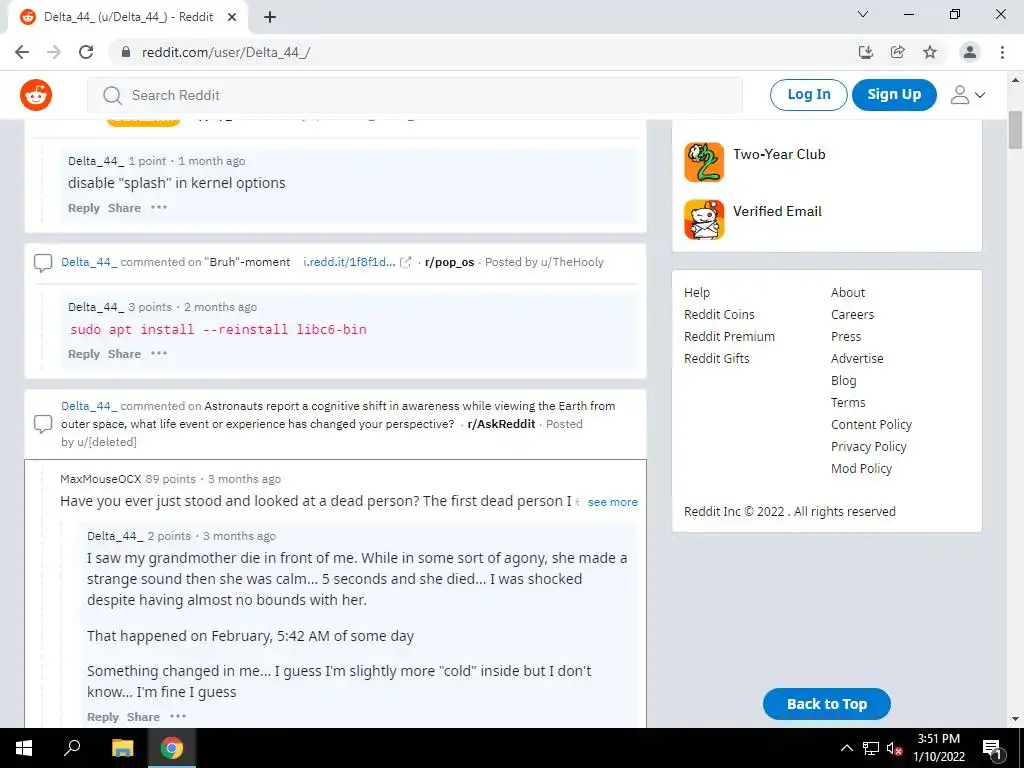1024x768 pixels.
Task: Click the taskbar search icon
Action: point(72,748)
